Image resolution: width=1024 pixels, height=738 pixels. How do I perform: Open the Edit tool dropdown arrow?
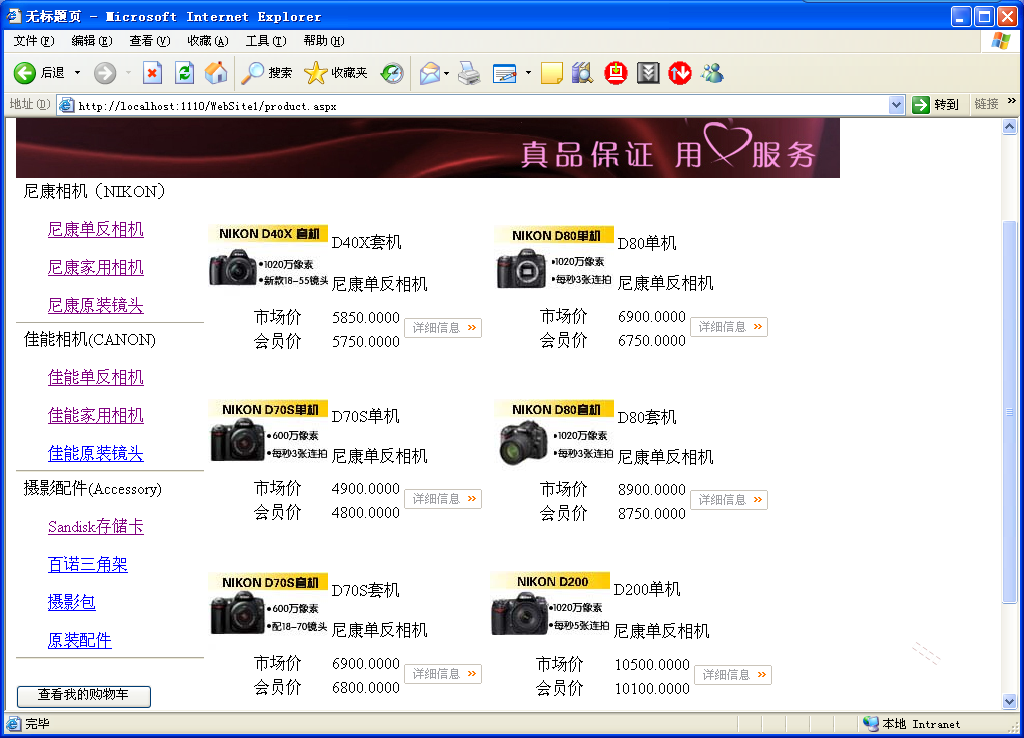pos(528,72)
